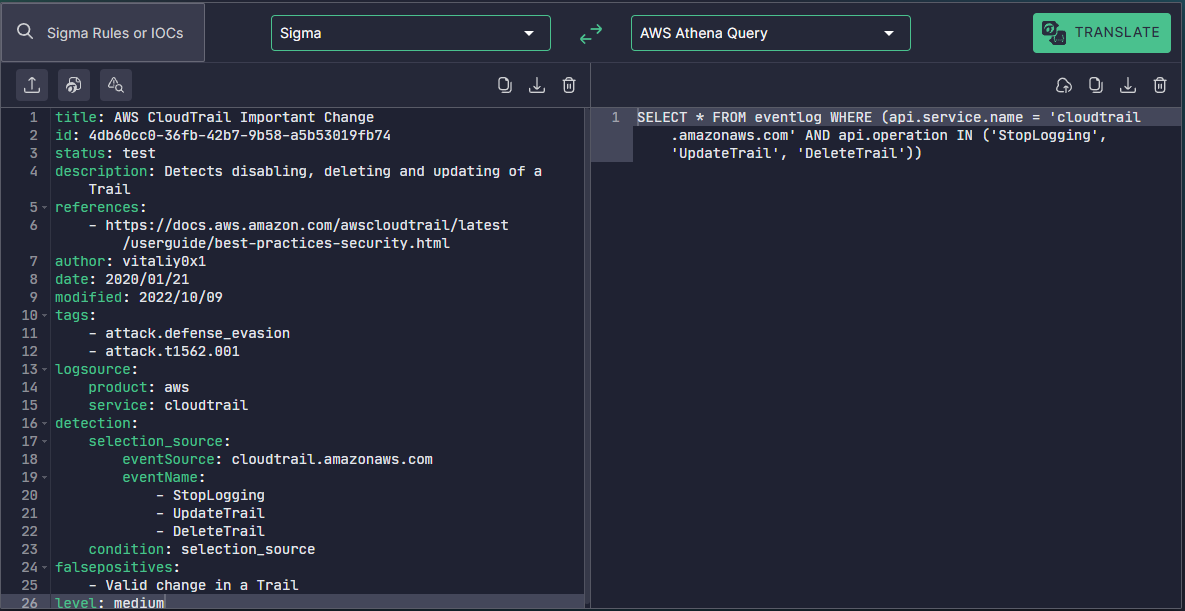The width and height of the screenshot is (1185, 611).
Task: Click line 1 of the Athena query output
Action: 888,118
